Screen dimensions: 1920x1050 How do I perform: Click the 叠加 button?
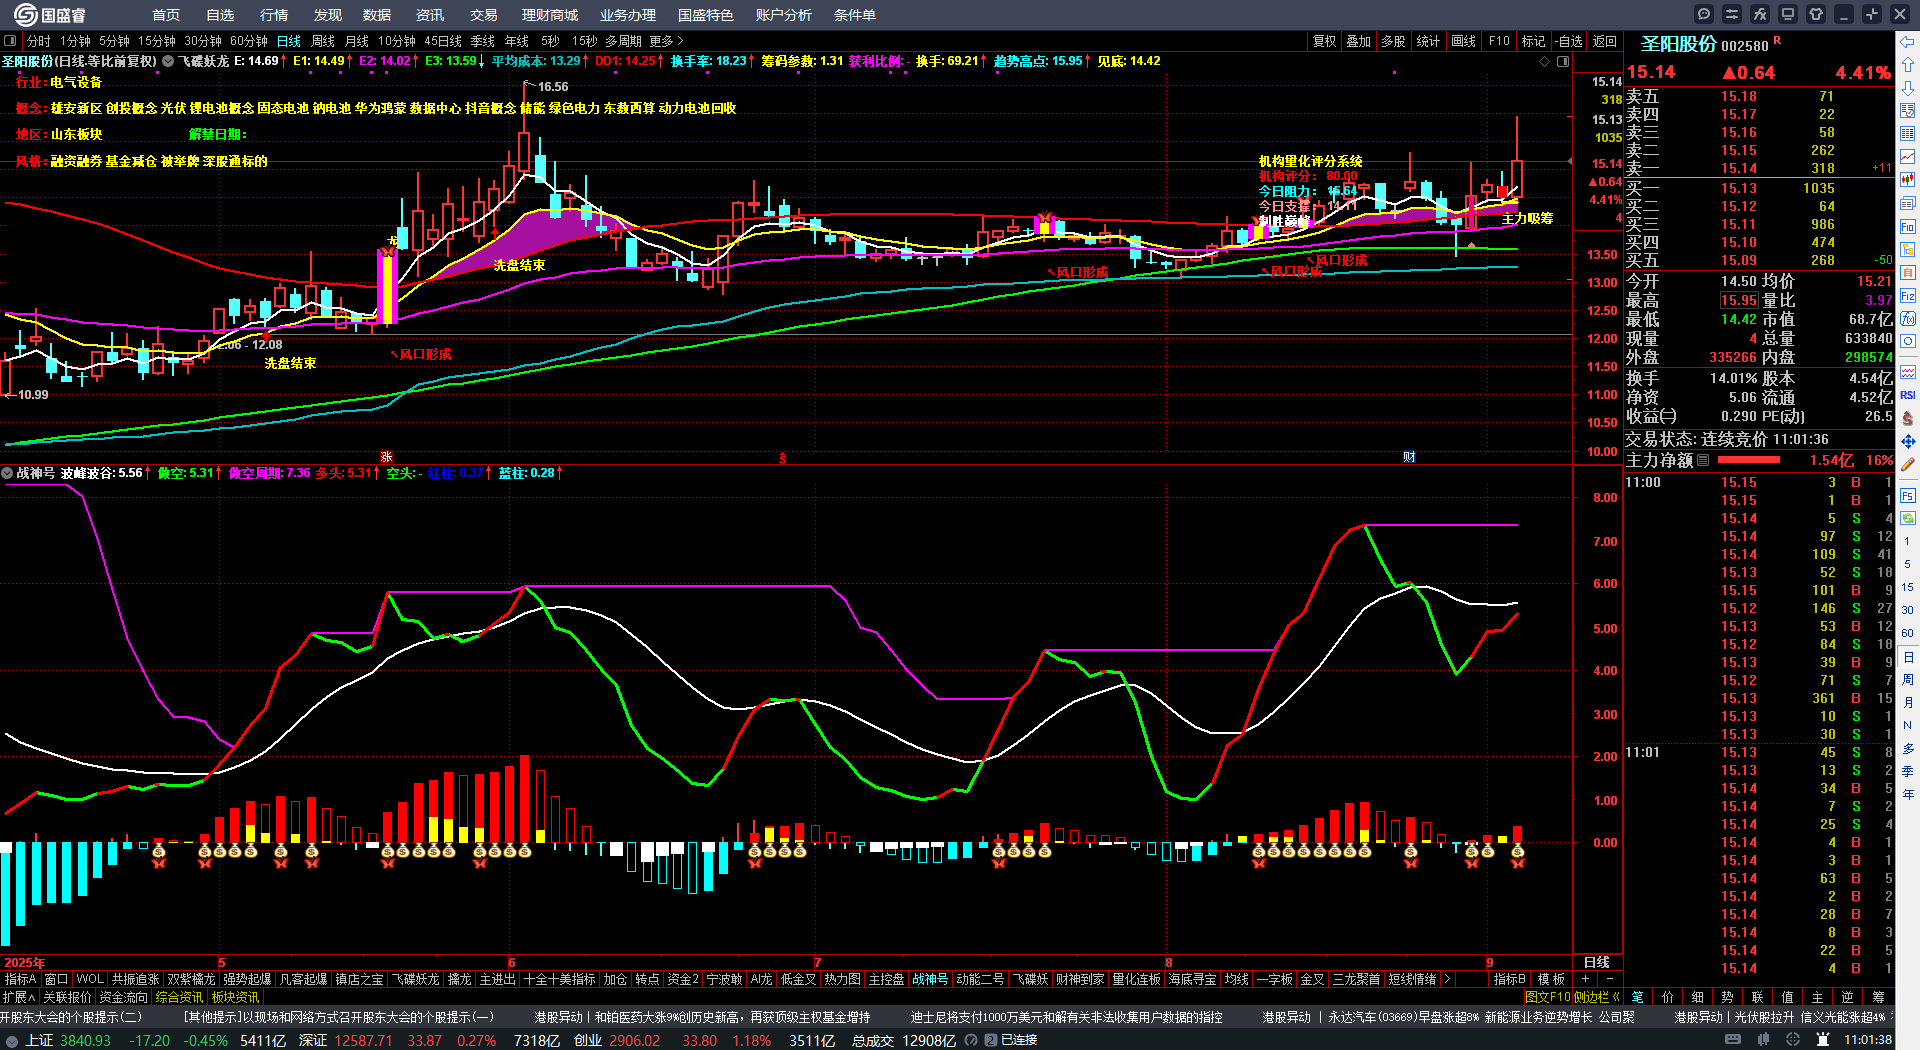(x=1359, y=41)
